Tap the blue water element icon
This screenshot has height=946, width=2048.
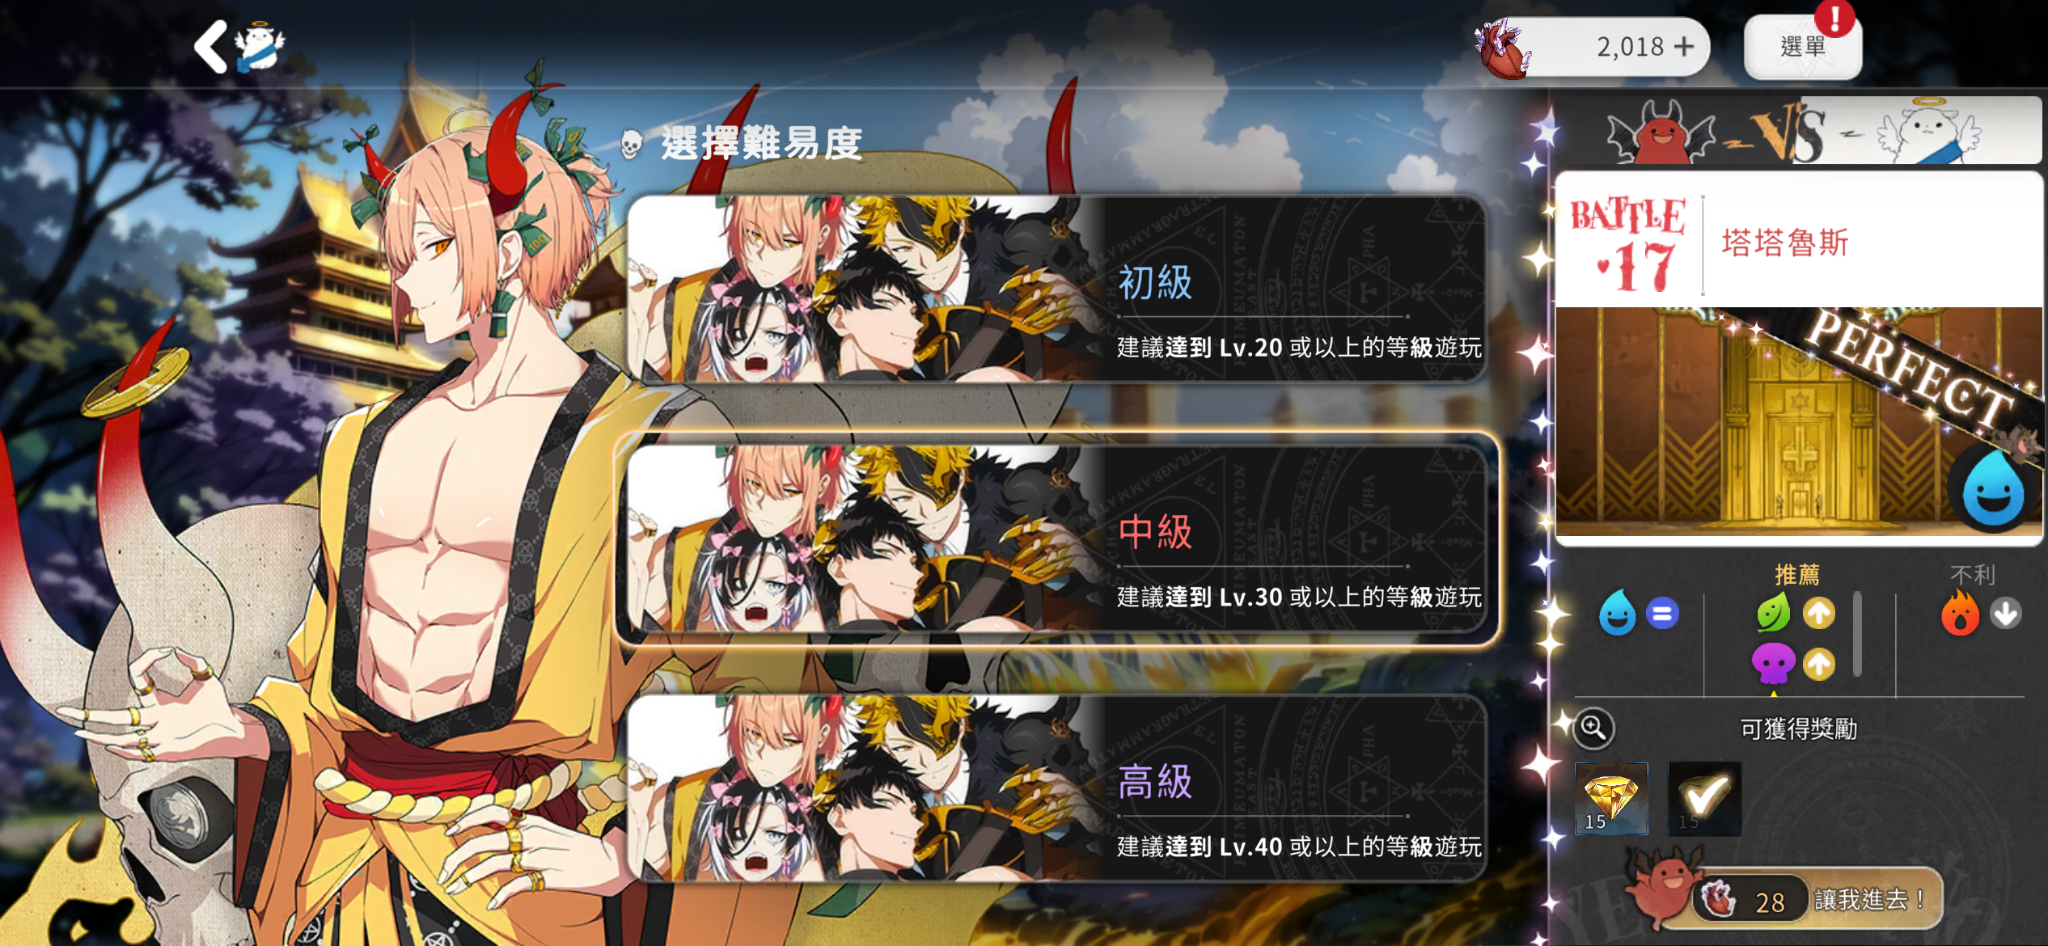click(x=1617, y=612)
